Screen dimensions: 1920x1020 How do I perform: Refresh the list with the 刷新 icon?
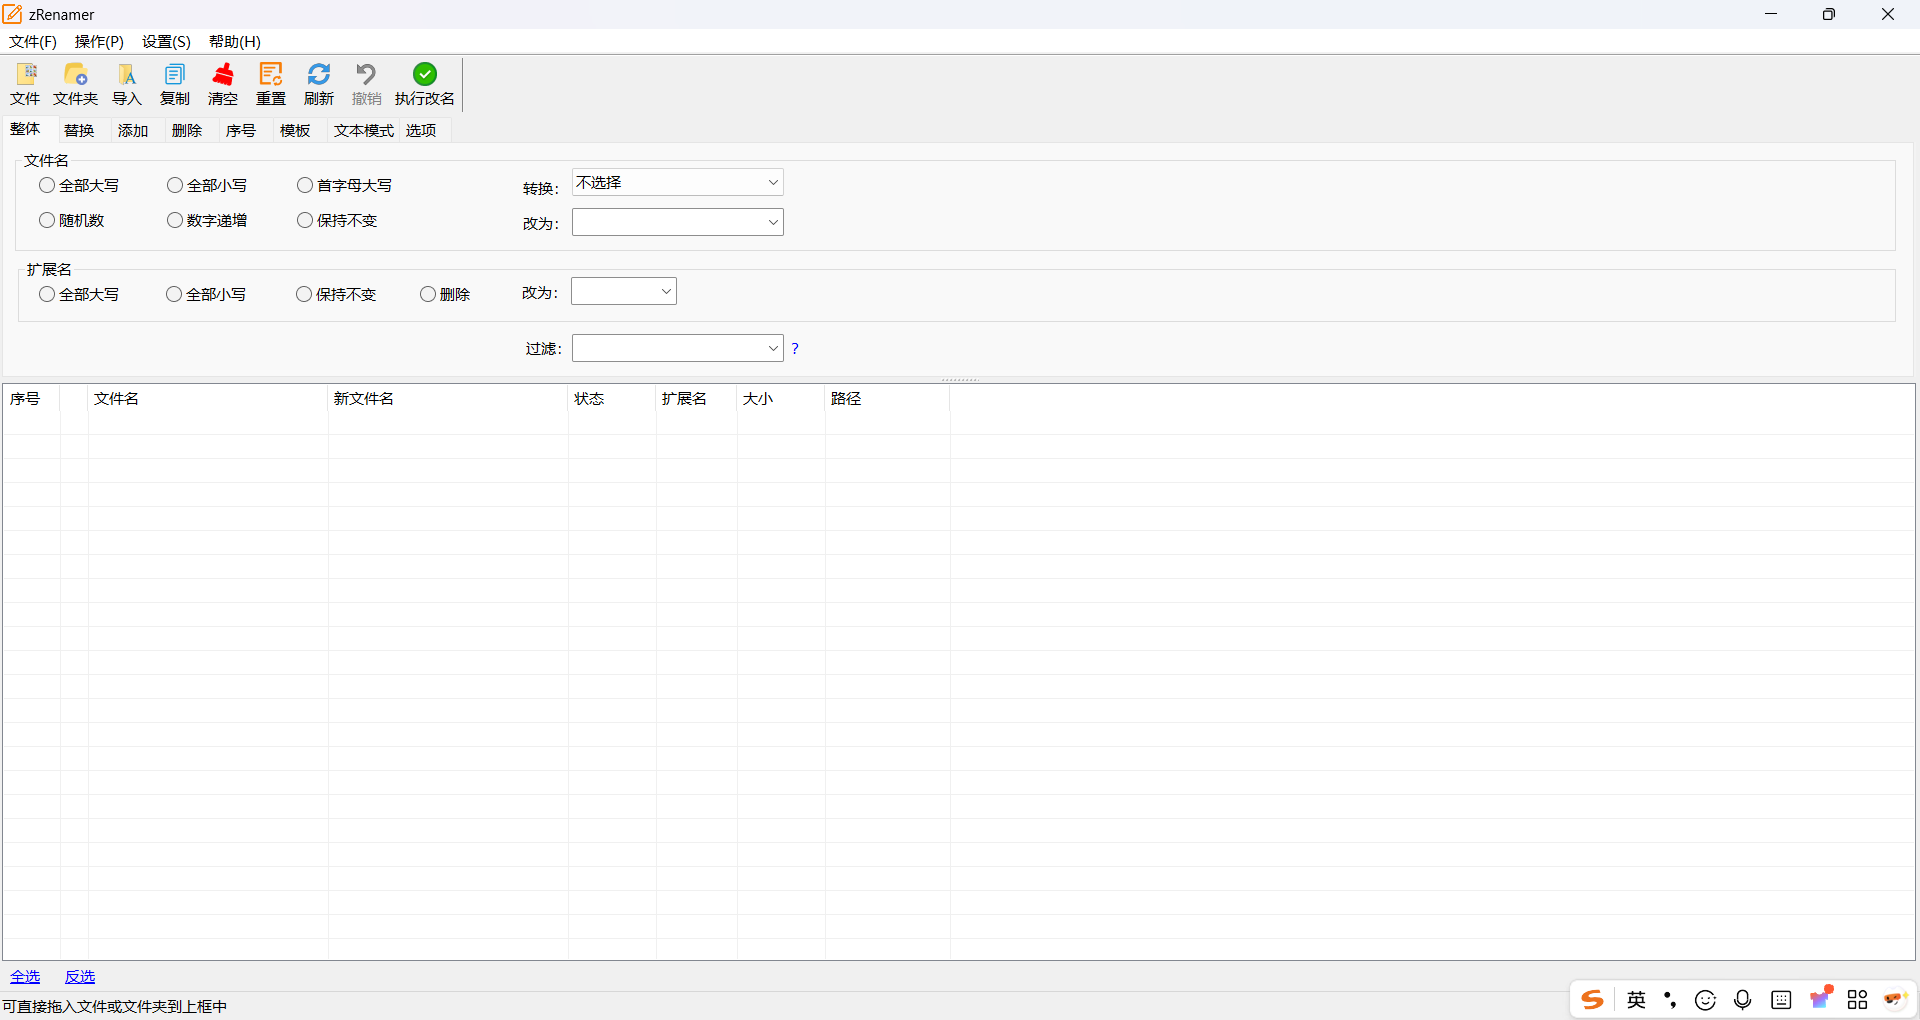pyautogui.click(x=319, y=75)
